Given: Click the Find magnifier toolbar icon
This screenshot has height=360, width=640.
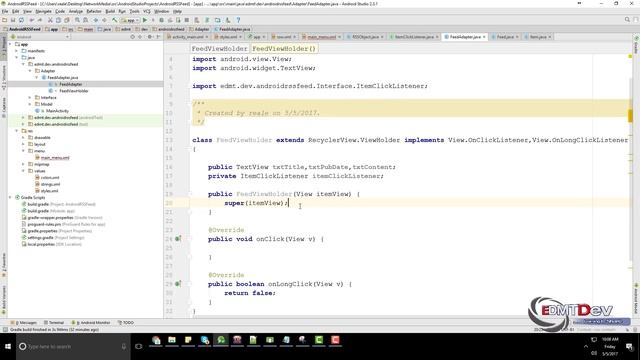Looking at the screenshot, I should (x=77, y=20).
